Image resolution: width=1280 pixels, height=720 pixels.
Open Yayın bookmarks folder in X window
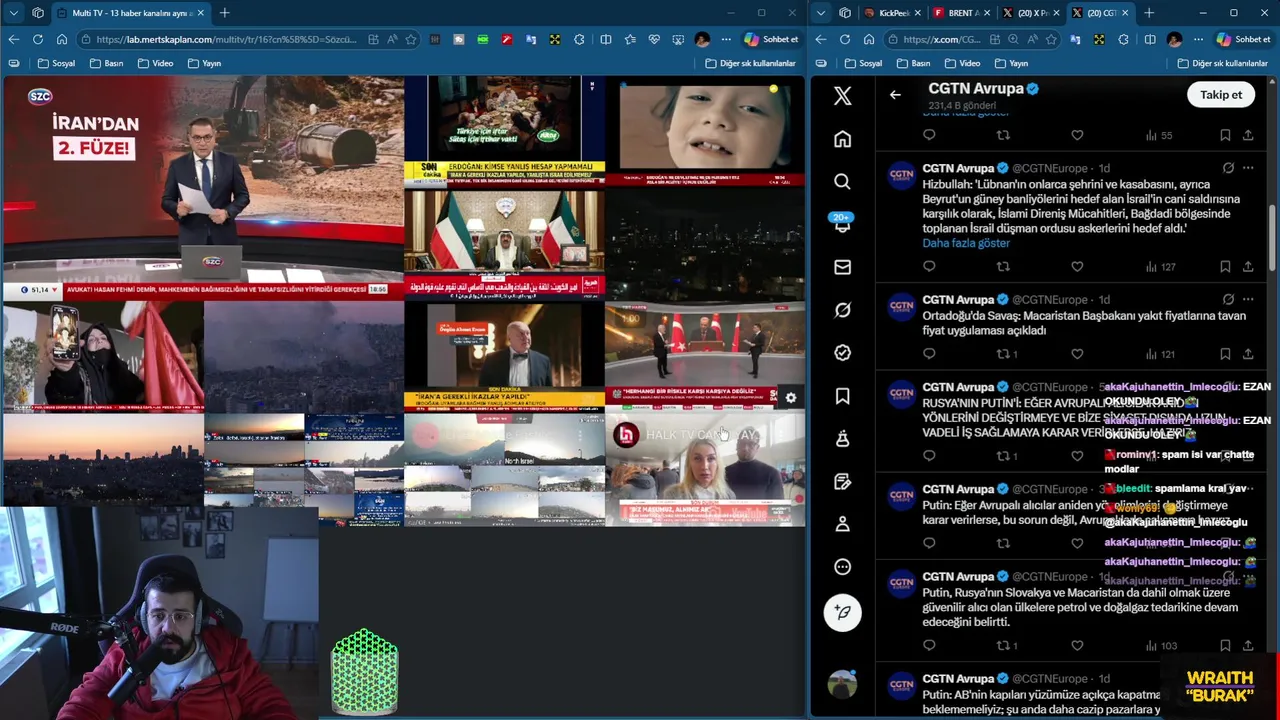(1011, 63)
